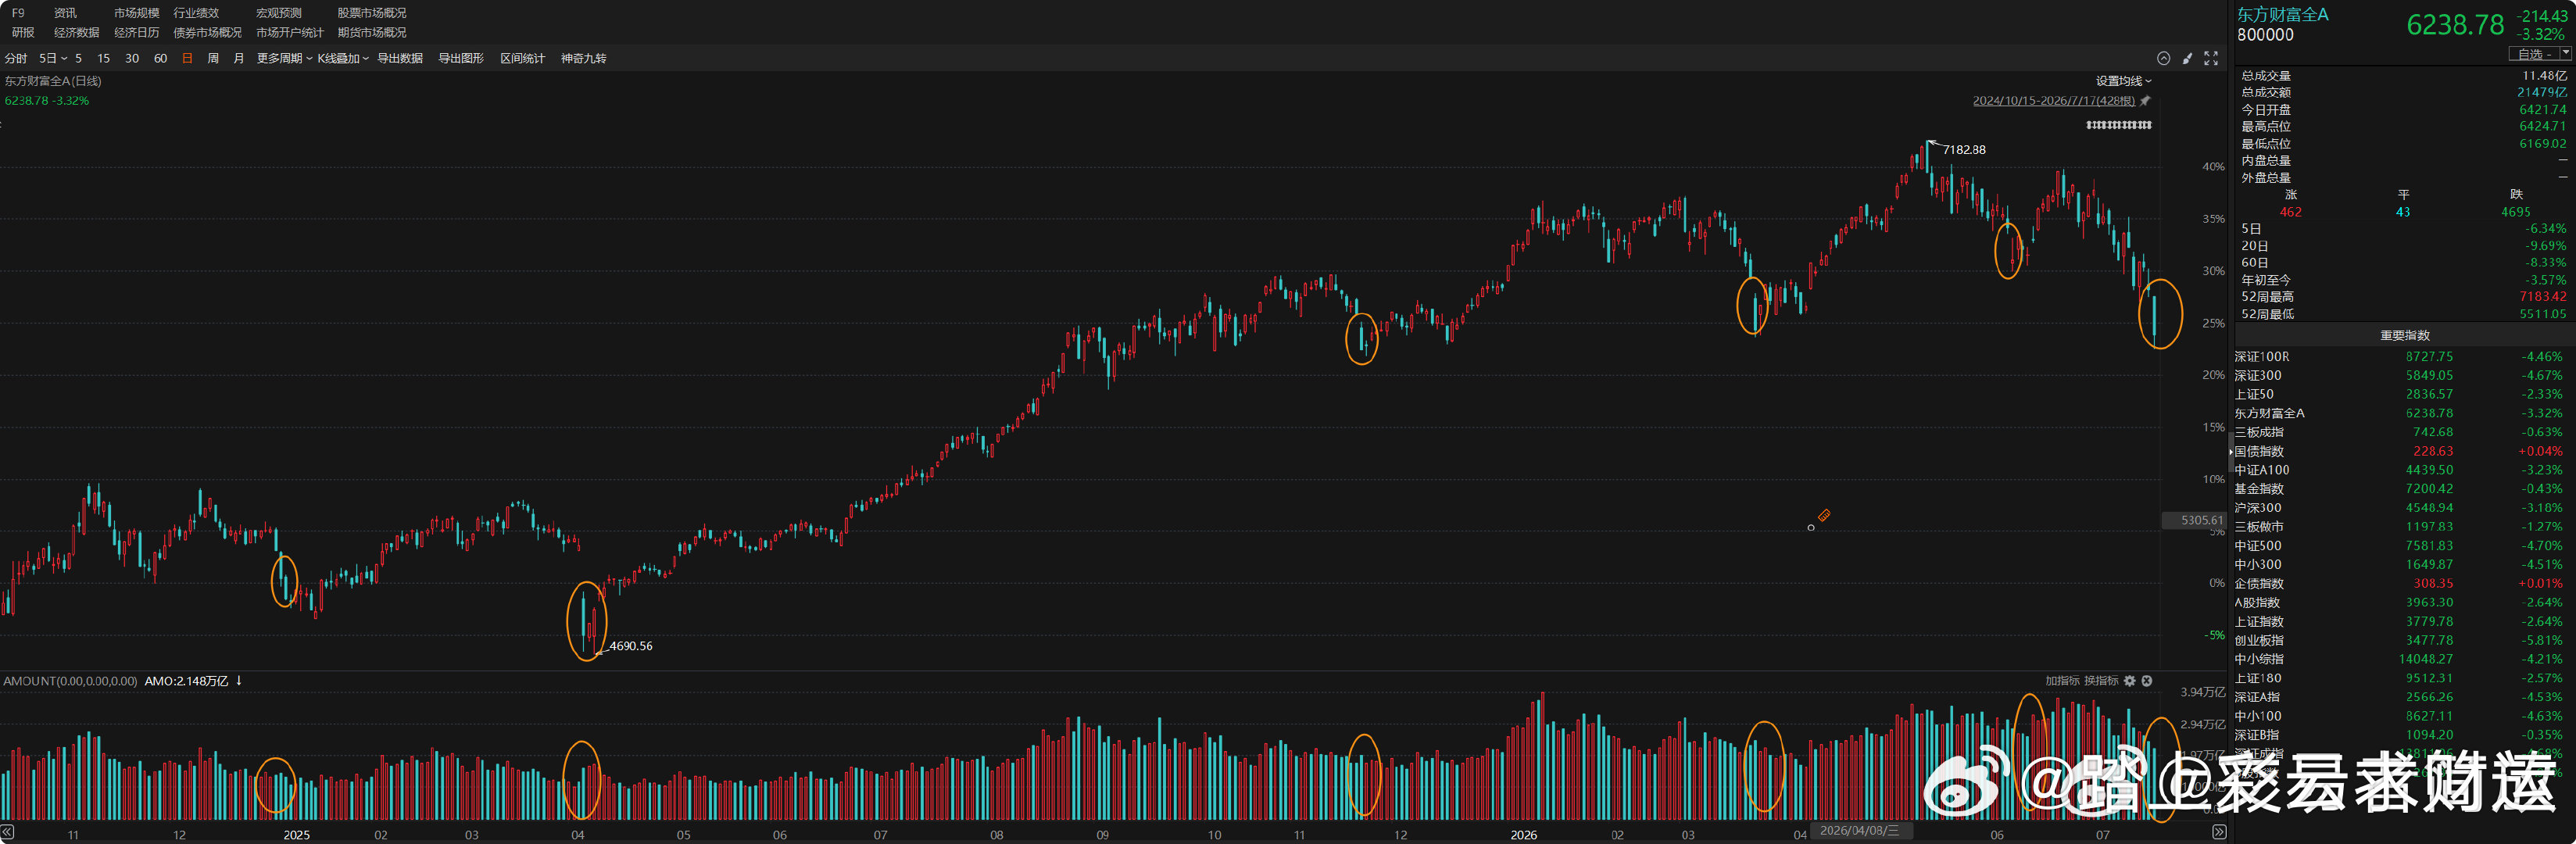
Task: Expand the 设置均线 moving average dropdown
Action: pyautogui.click(x=2124, y=82)
